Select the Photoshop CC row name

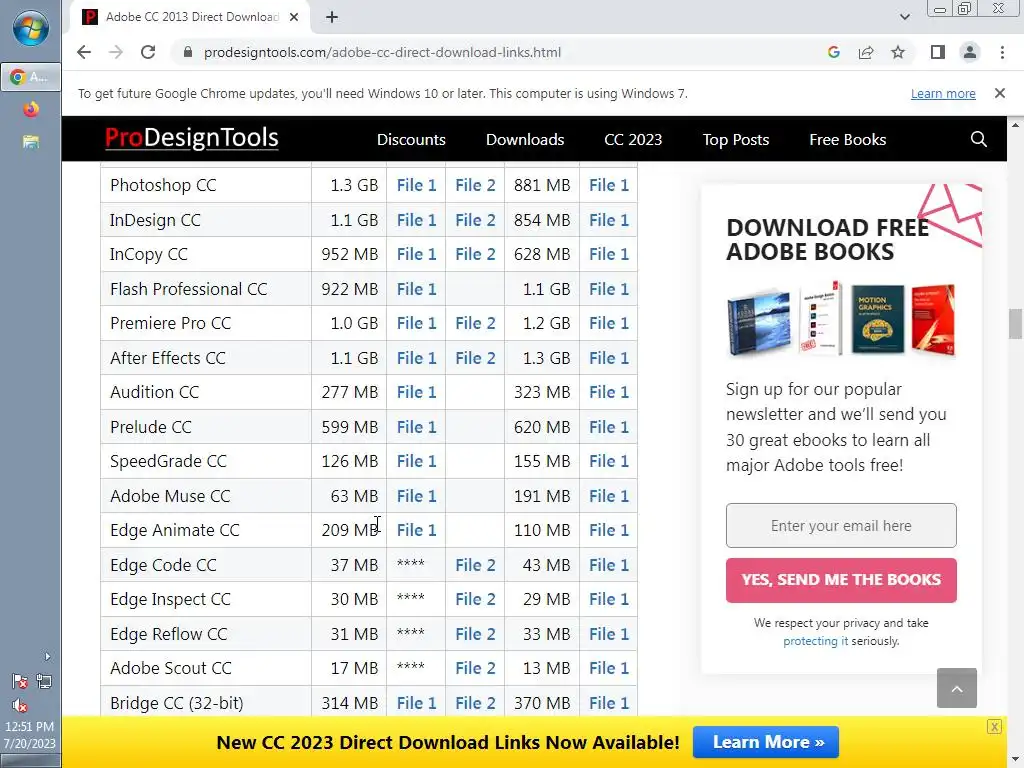[163, 185]
